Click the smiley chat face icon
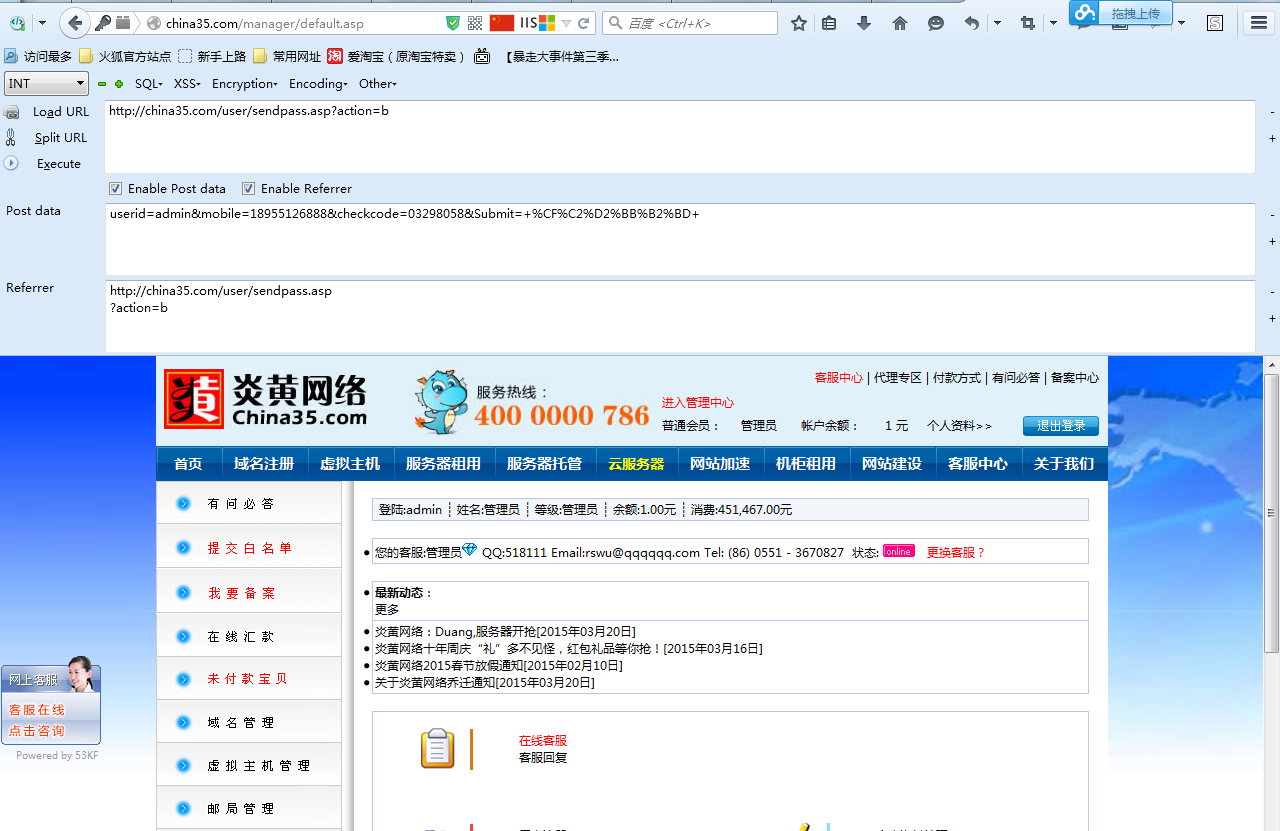This screenshot has width=1280, height=831. 936,23
